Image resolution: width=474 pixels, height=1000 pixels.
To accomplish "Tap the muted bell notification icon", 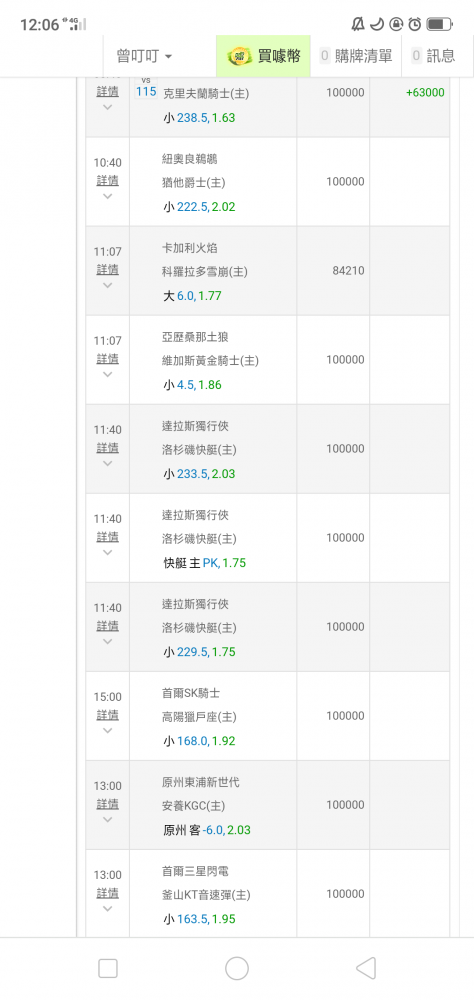I will coord(358,24).
